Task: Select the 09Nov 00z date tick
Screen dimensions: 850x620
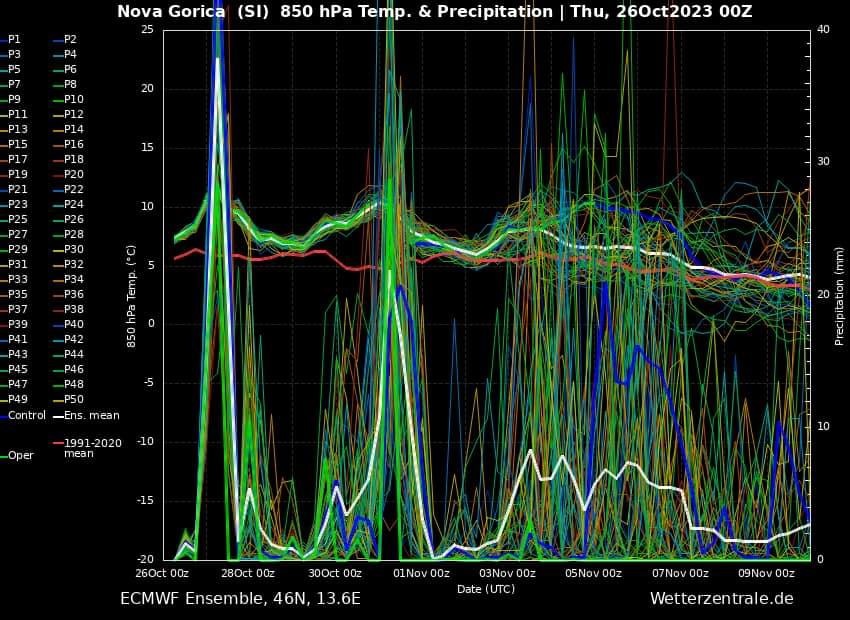Action: tap(766, 573)
